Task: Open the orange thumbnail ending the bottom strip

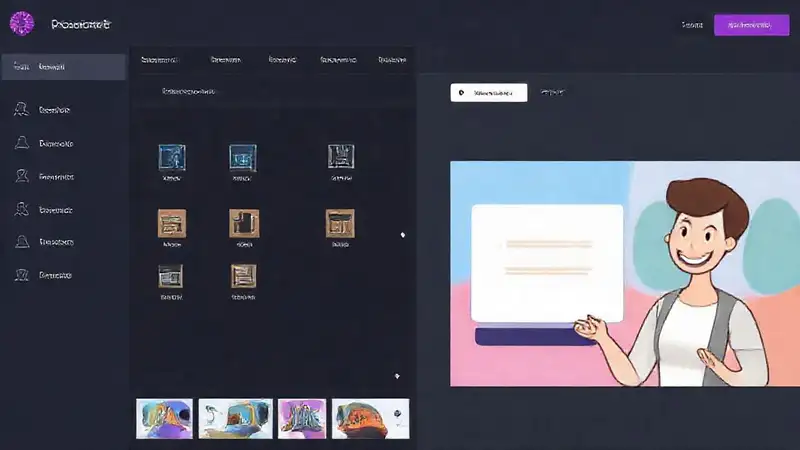Action: pos(370,419)
